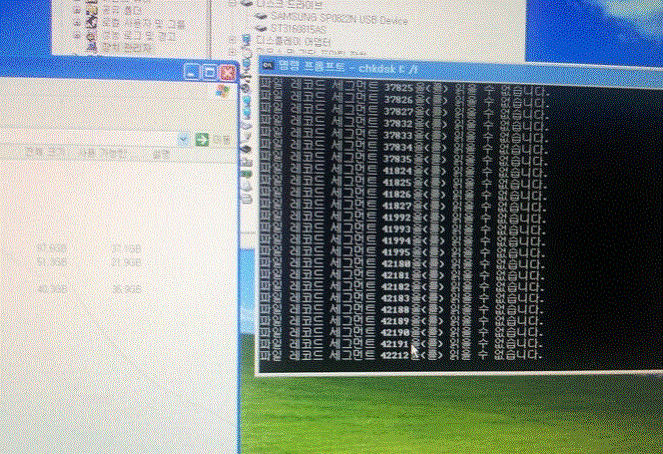Click the 성능 로그 및 경고 icon
The height and width of the screenshot is (454, 663).
(92, 36)
